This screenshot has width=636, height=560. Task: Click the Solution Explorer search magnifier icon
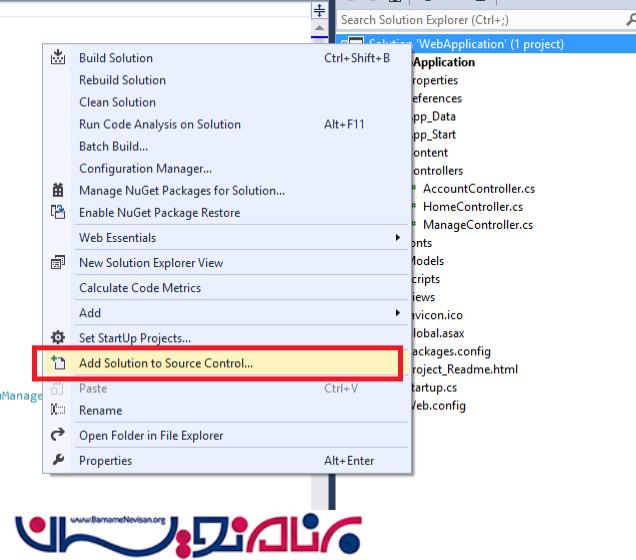pyautogui.click(x=631, y=19)
